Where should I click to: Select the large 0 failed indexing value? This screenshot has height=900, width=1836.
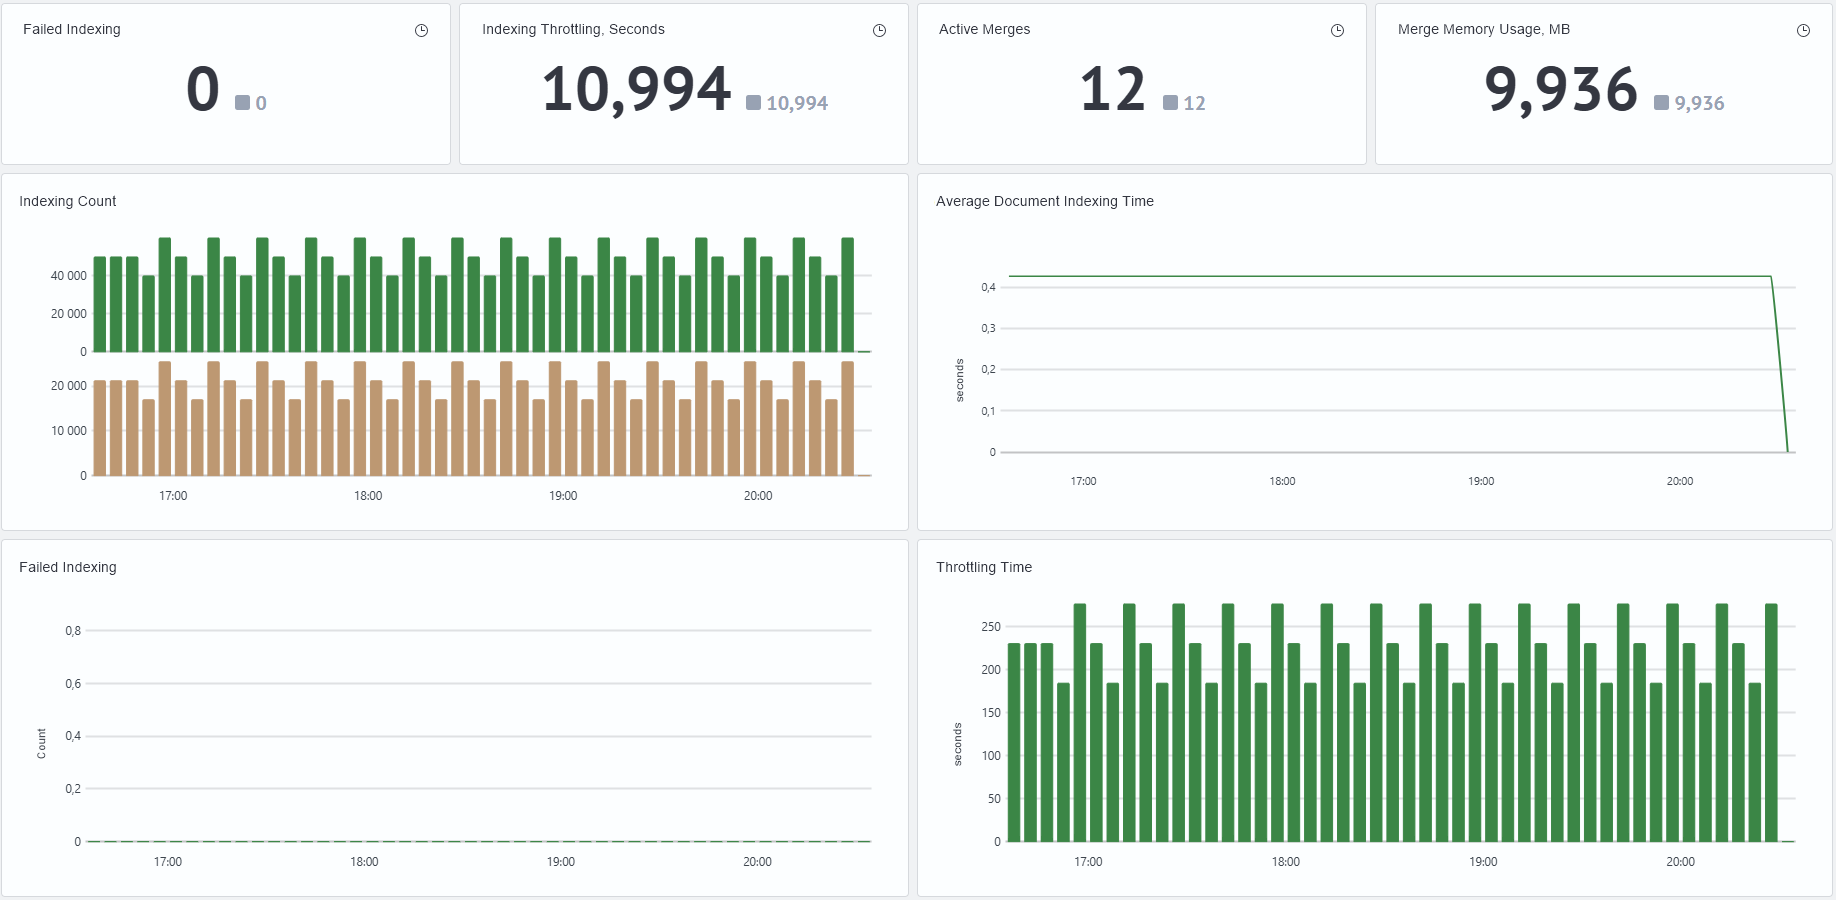[203, 89]
